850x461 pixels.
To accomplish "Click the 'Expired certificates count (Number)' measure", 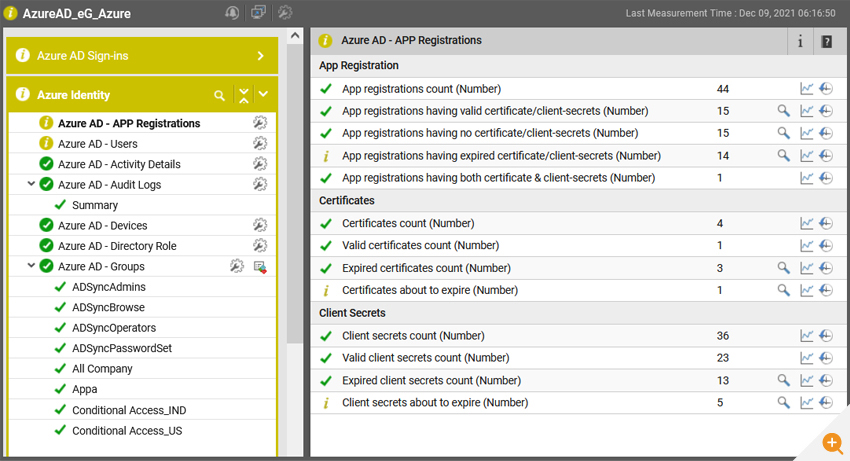I will point(426,268).
